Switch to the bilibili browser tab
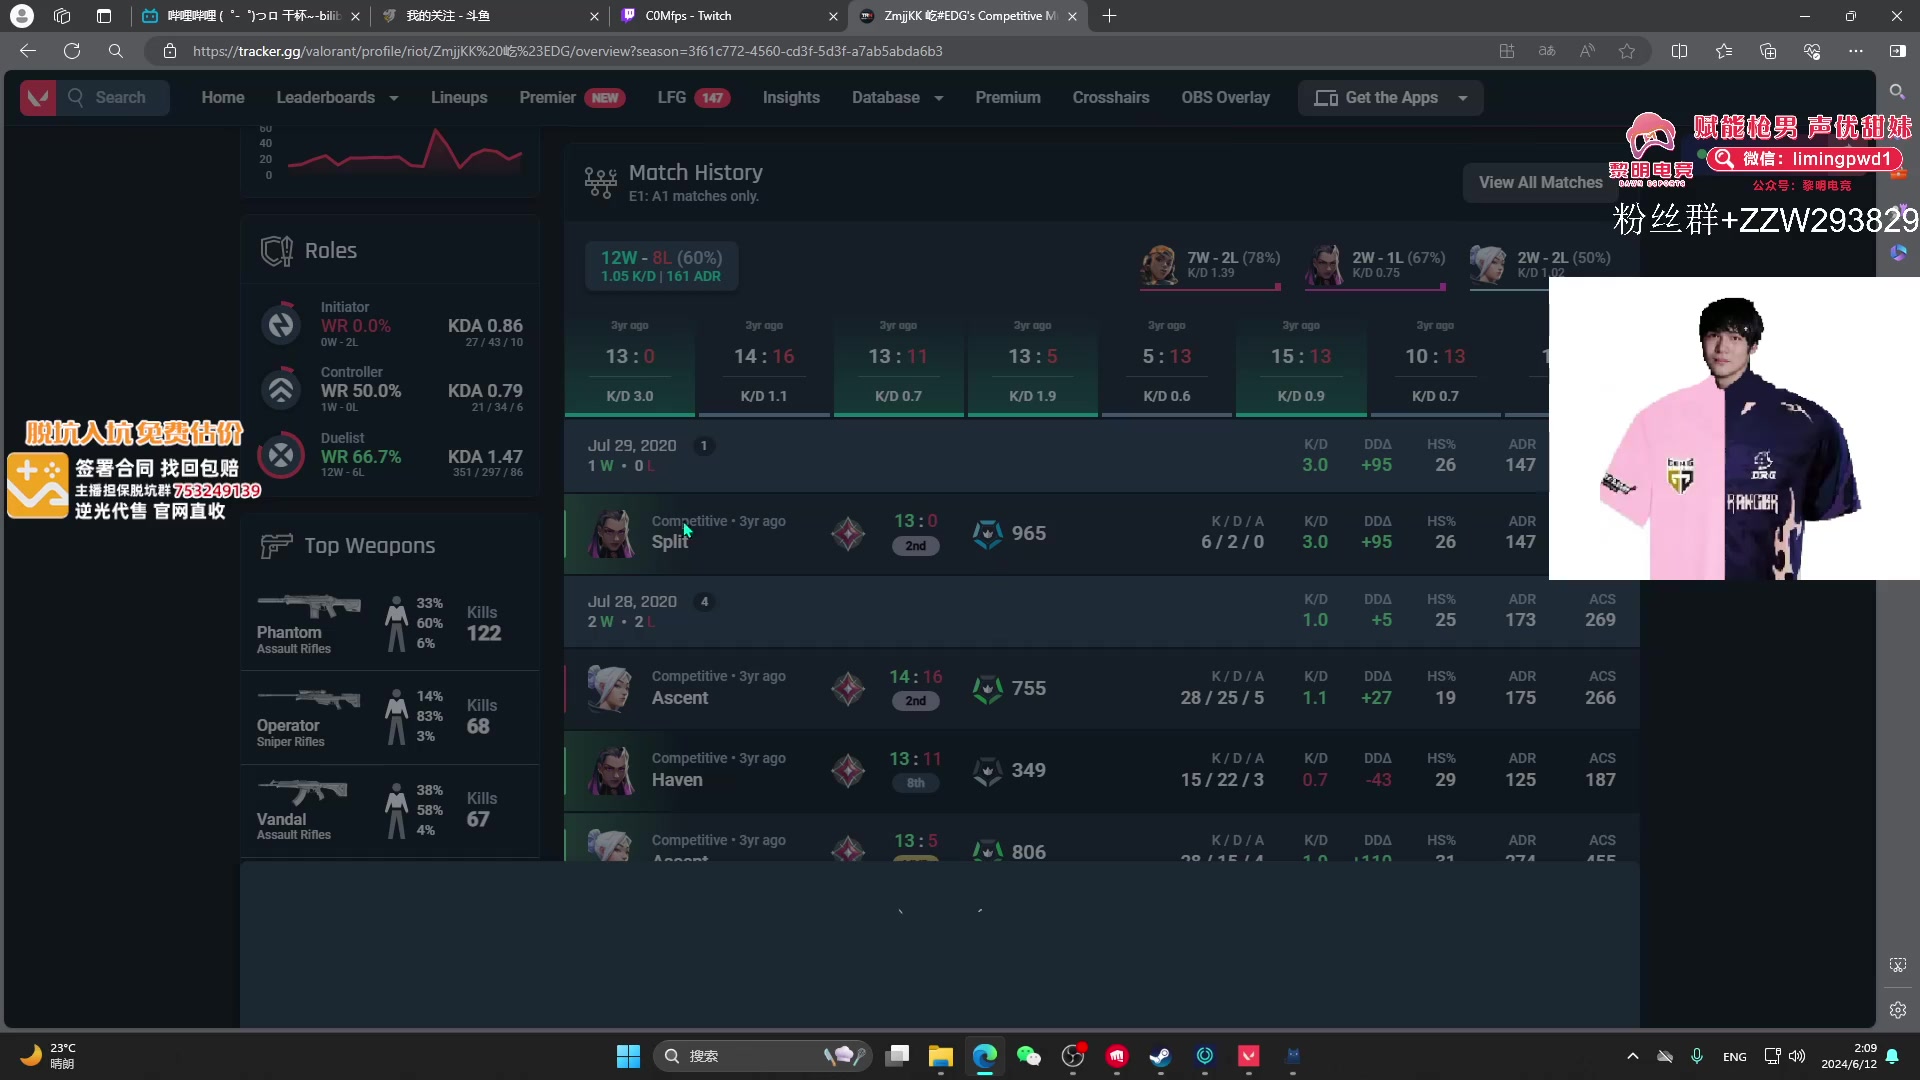This screenshot has width=1920, height=1080. pos(252,16)
